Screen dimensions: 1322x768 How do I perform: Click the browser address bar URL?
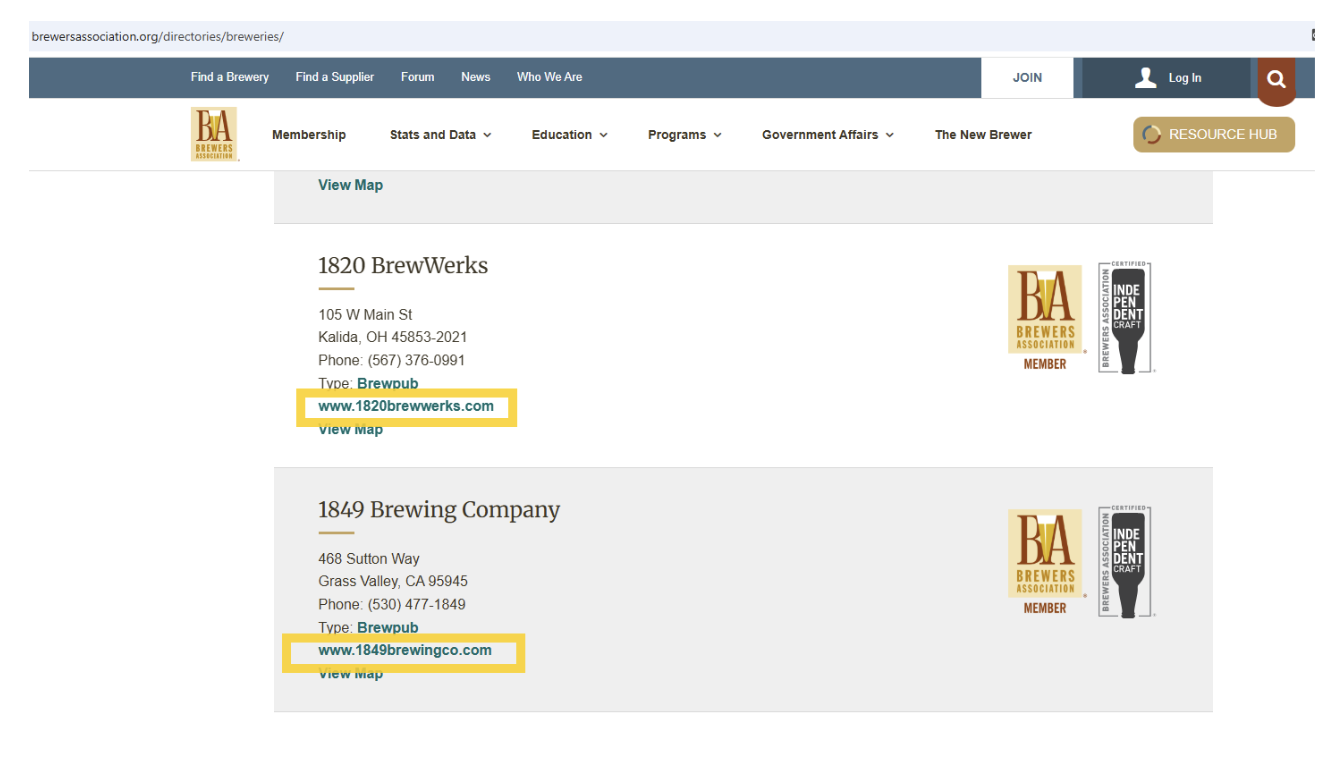coord(158,37)
